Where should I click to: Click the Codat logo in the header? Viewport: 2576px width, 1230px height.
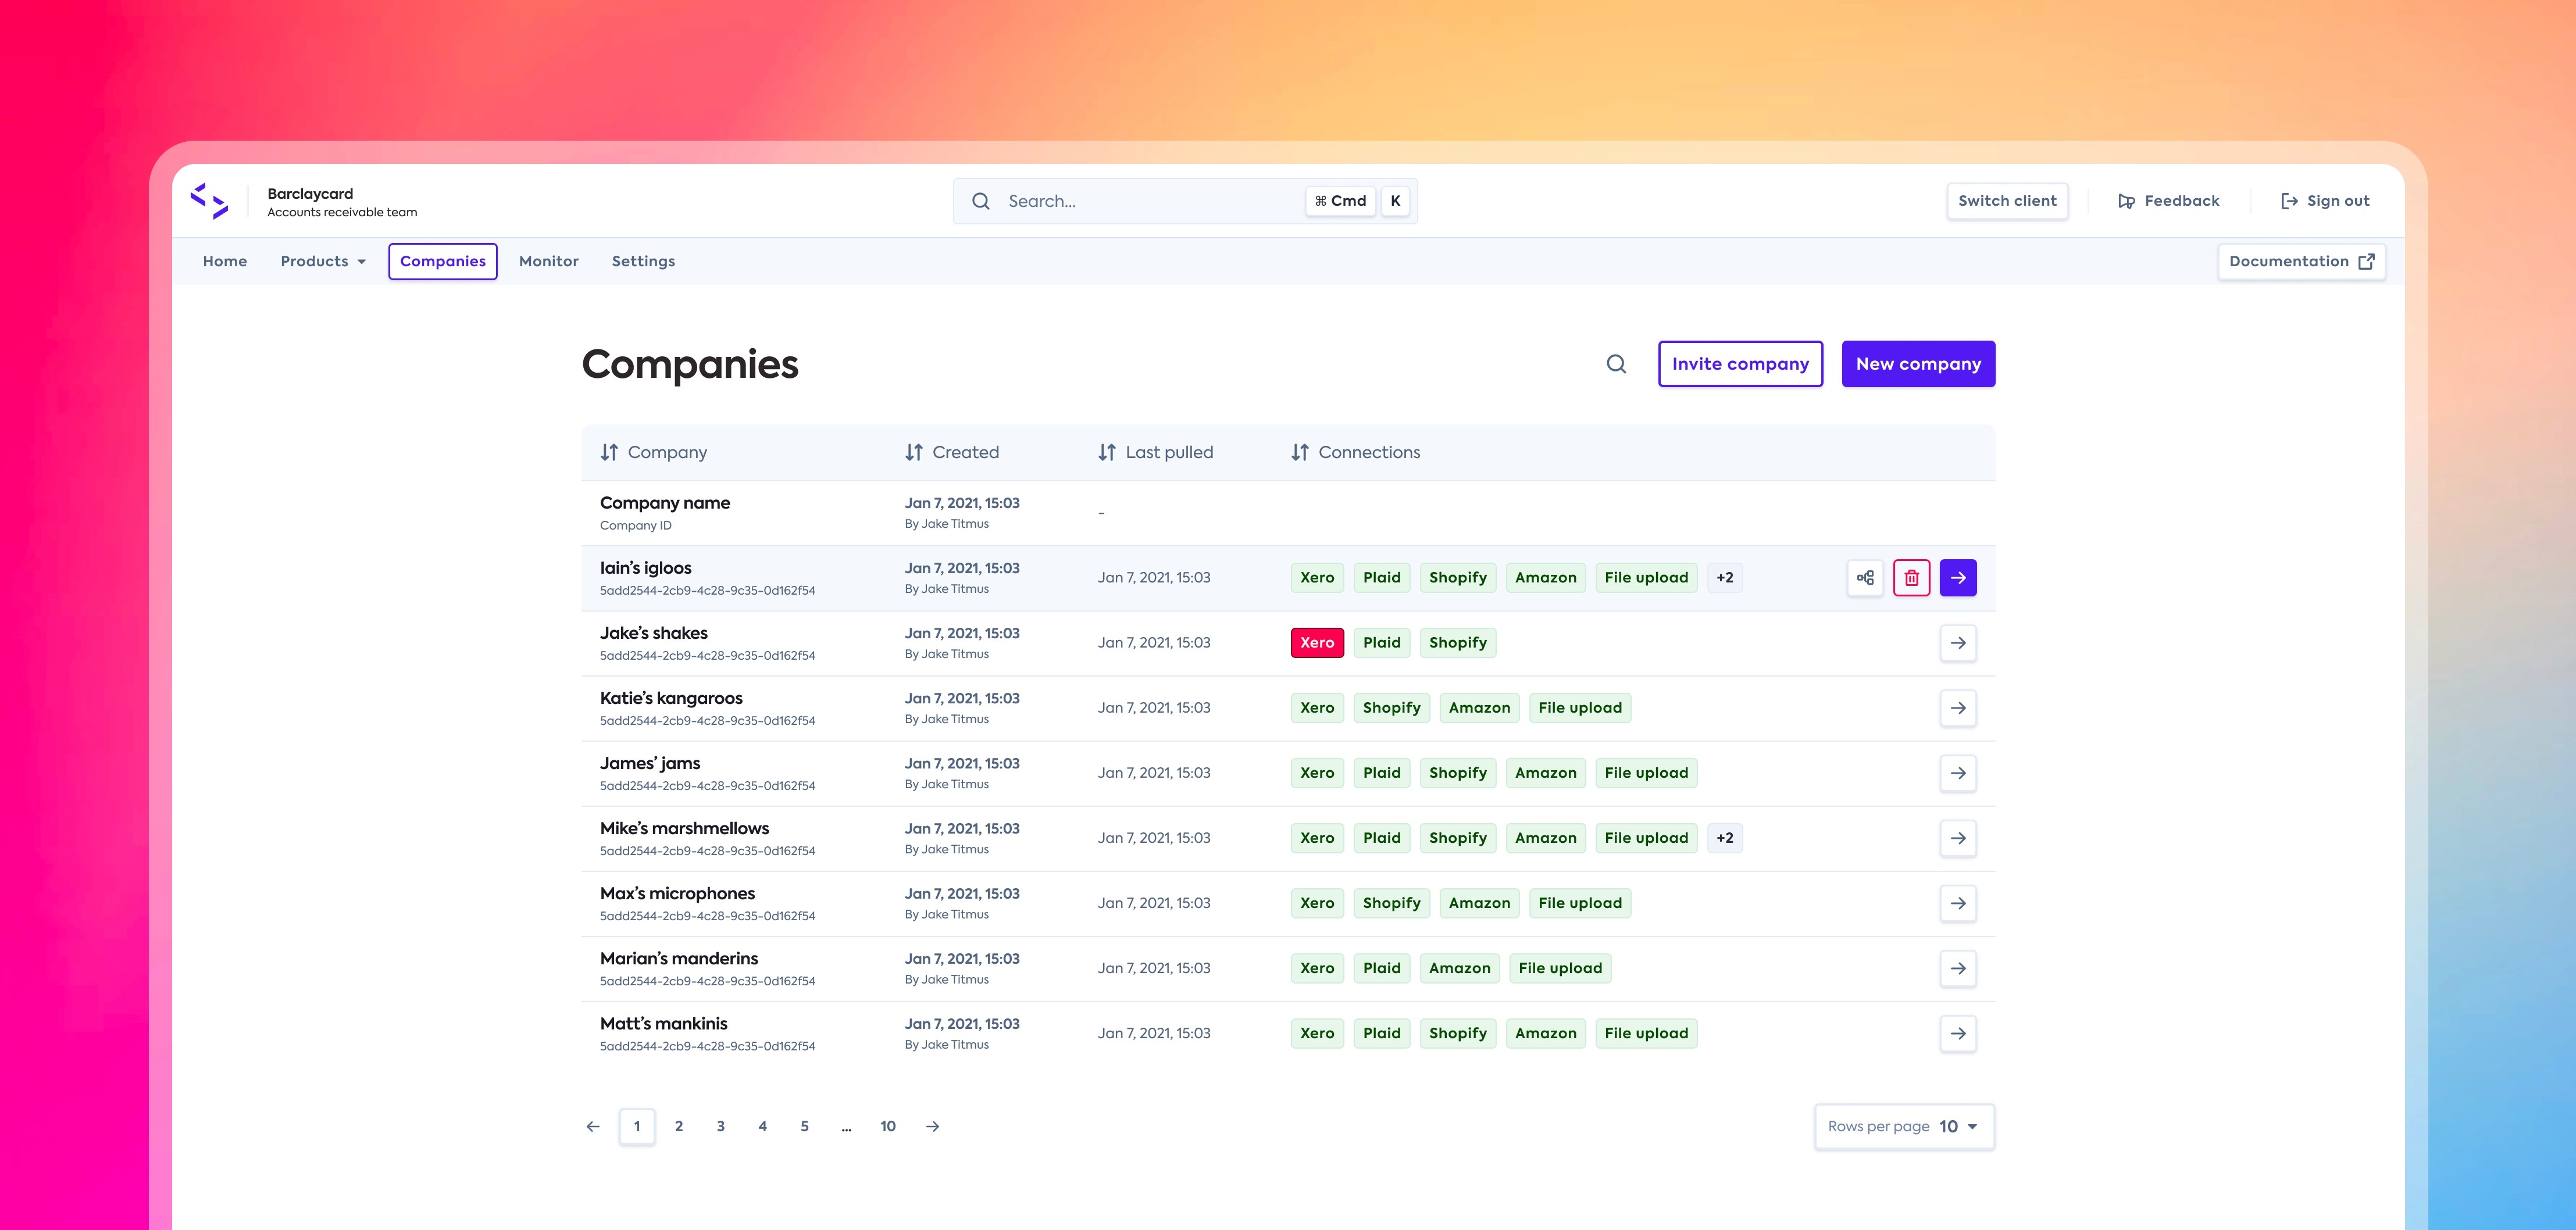click(x=209, y=201)
